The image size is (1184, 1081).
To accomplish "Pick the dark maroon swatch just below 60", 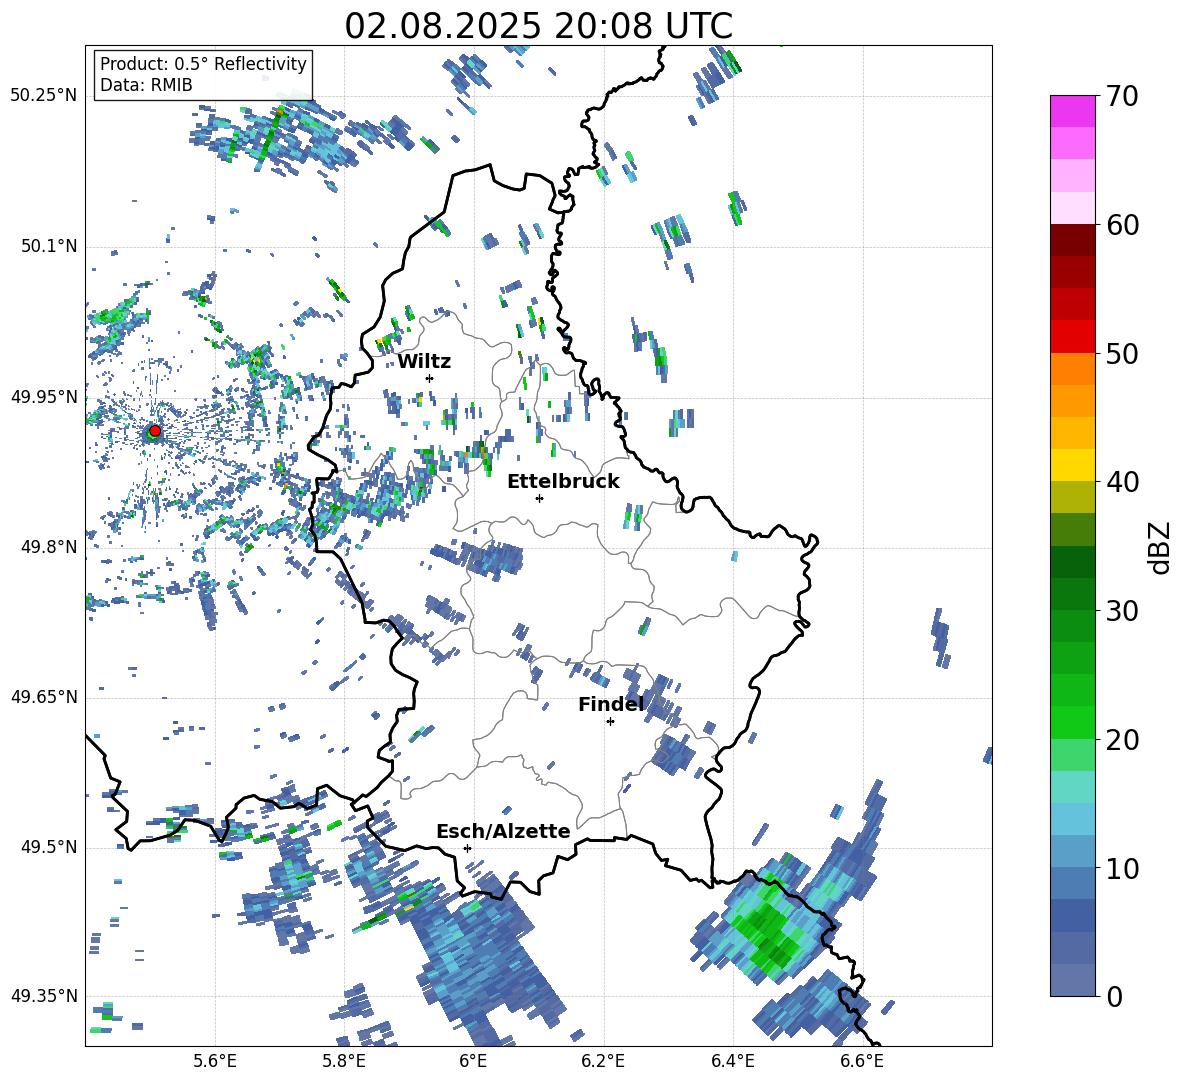I will [x=1073, y=240].
